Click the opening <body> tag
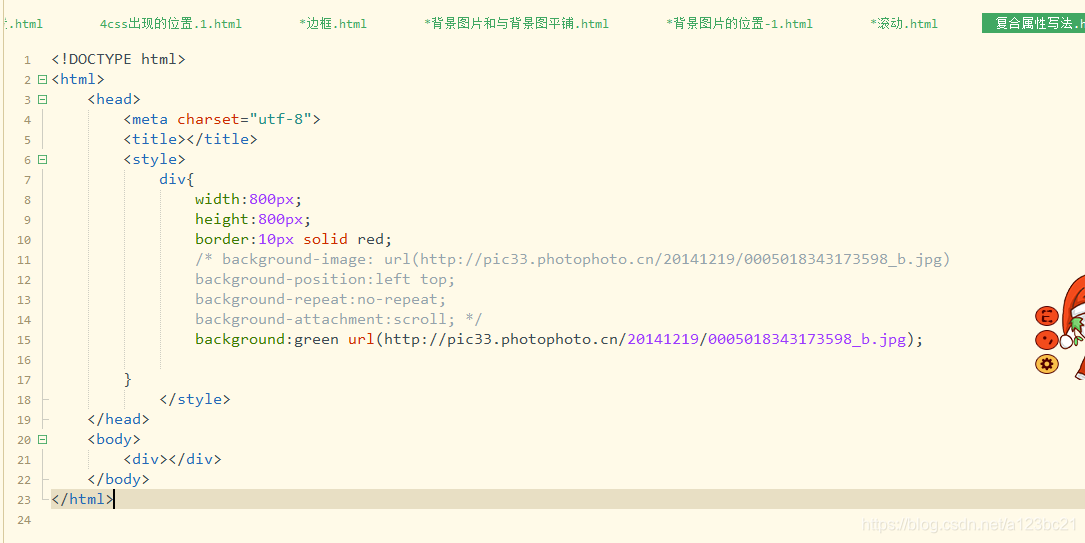The height and width of the screenshot is (543, 1085). point(114,439)
